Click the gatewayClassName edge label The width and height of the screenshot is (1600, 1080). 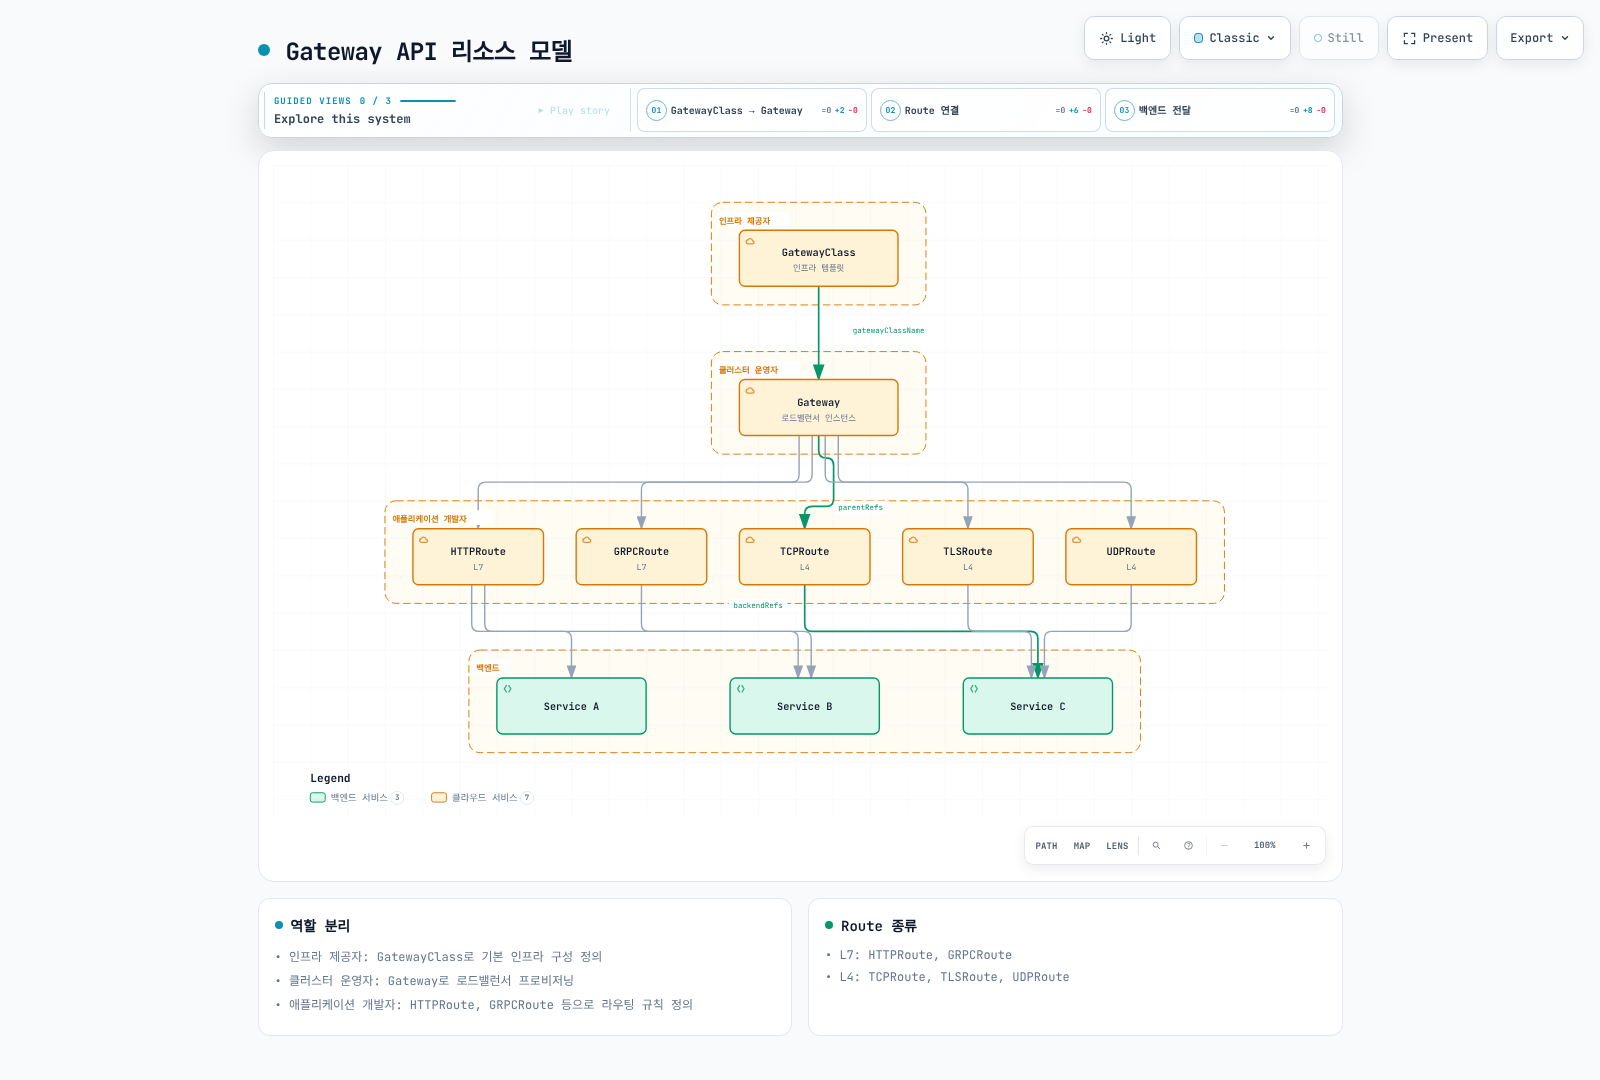(888, 331)
